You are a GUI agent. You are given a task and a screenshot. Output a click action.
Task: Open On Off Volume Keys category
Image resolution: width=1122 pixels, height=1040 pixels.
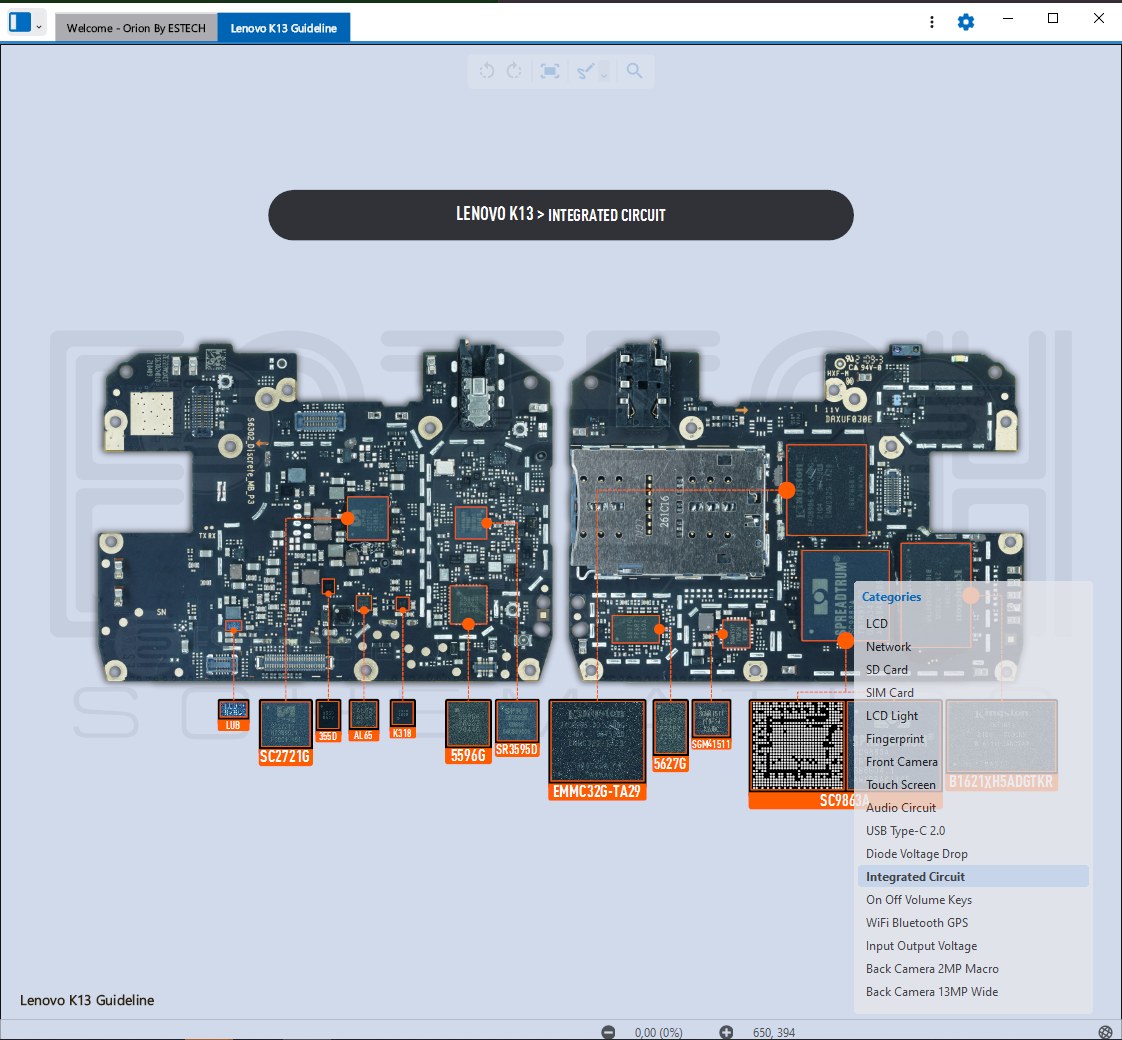973,900
